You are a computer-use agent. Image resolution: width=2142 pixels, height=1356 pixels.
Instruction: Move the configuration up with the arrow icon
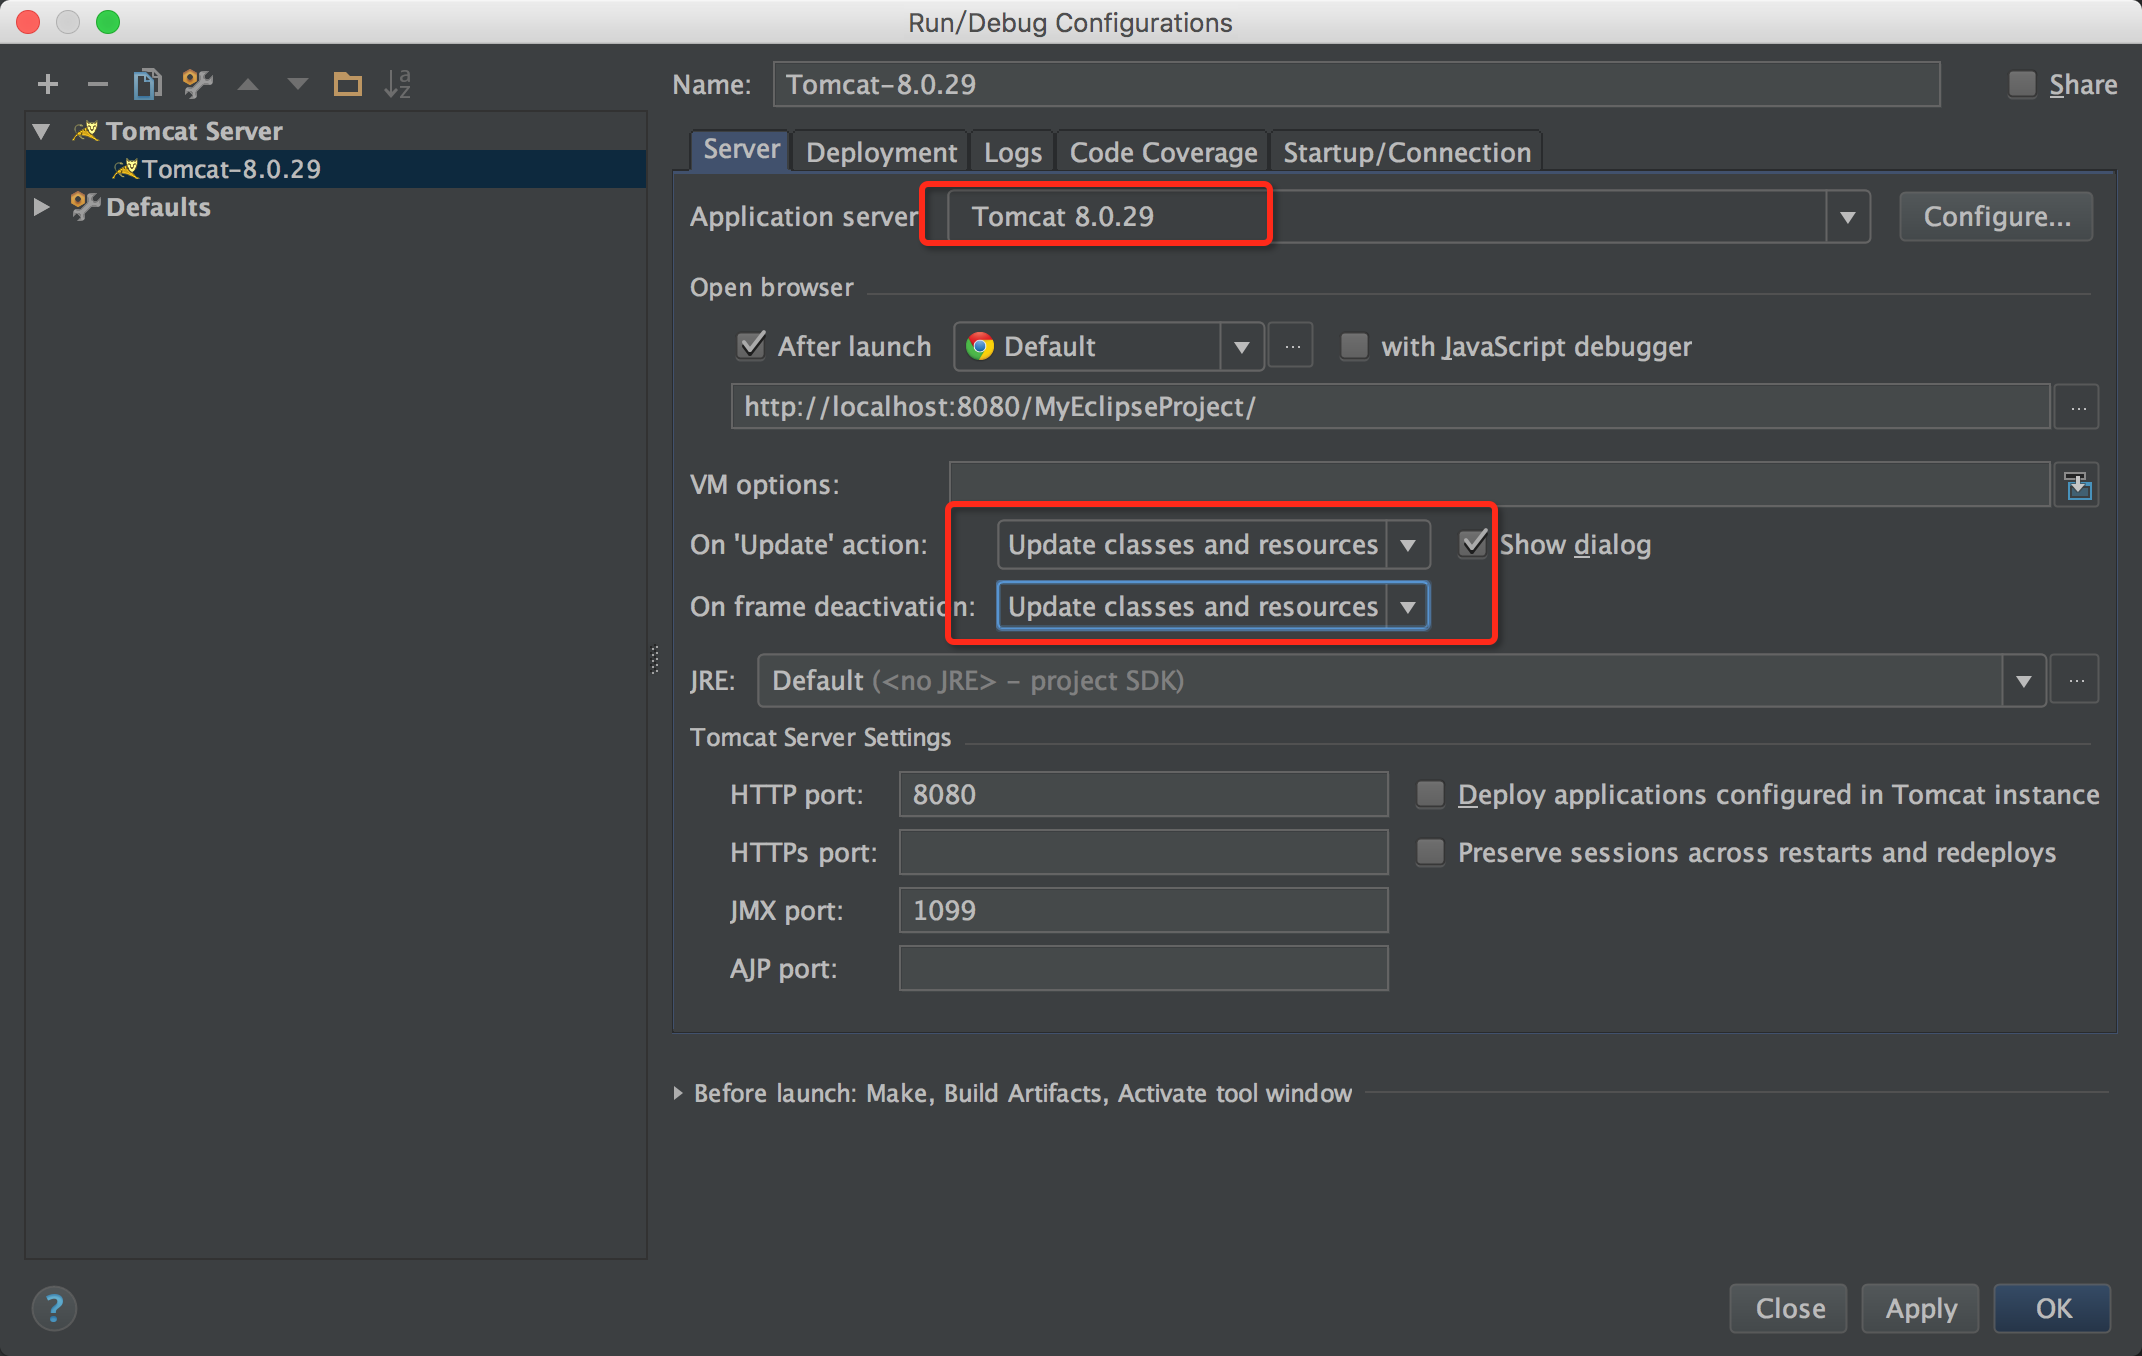point(248,84)
